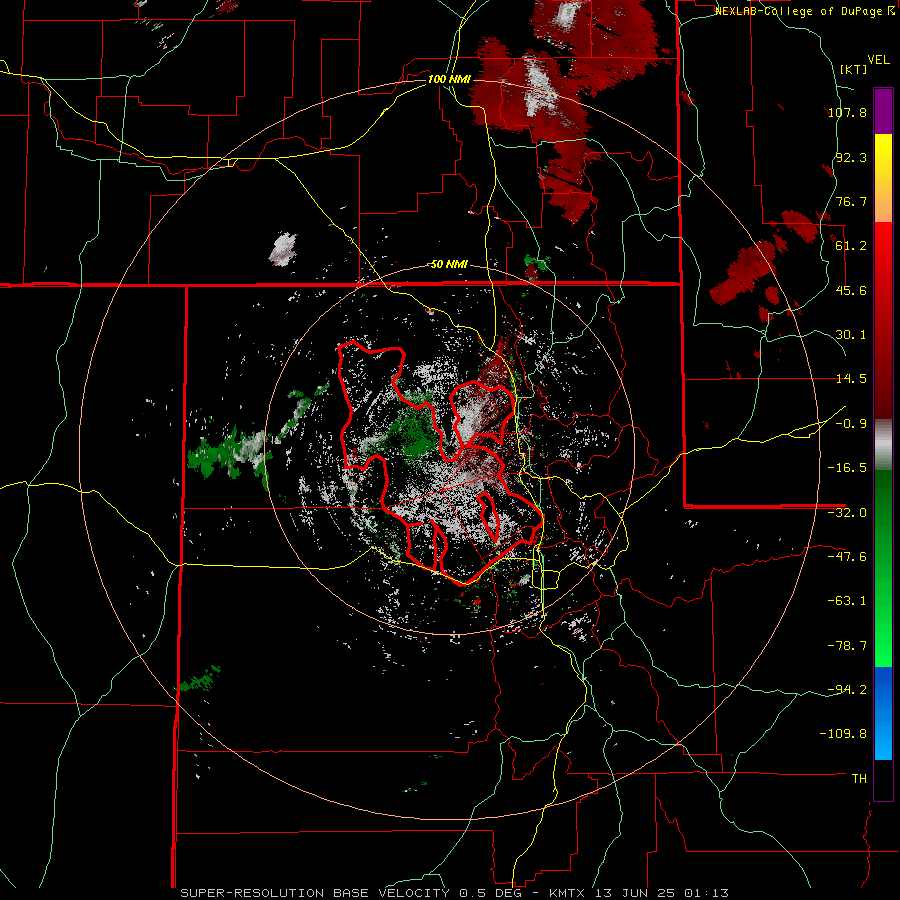Click the gray-white zero velocity color segment
900x900 pixels.
(883, 445)
